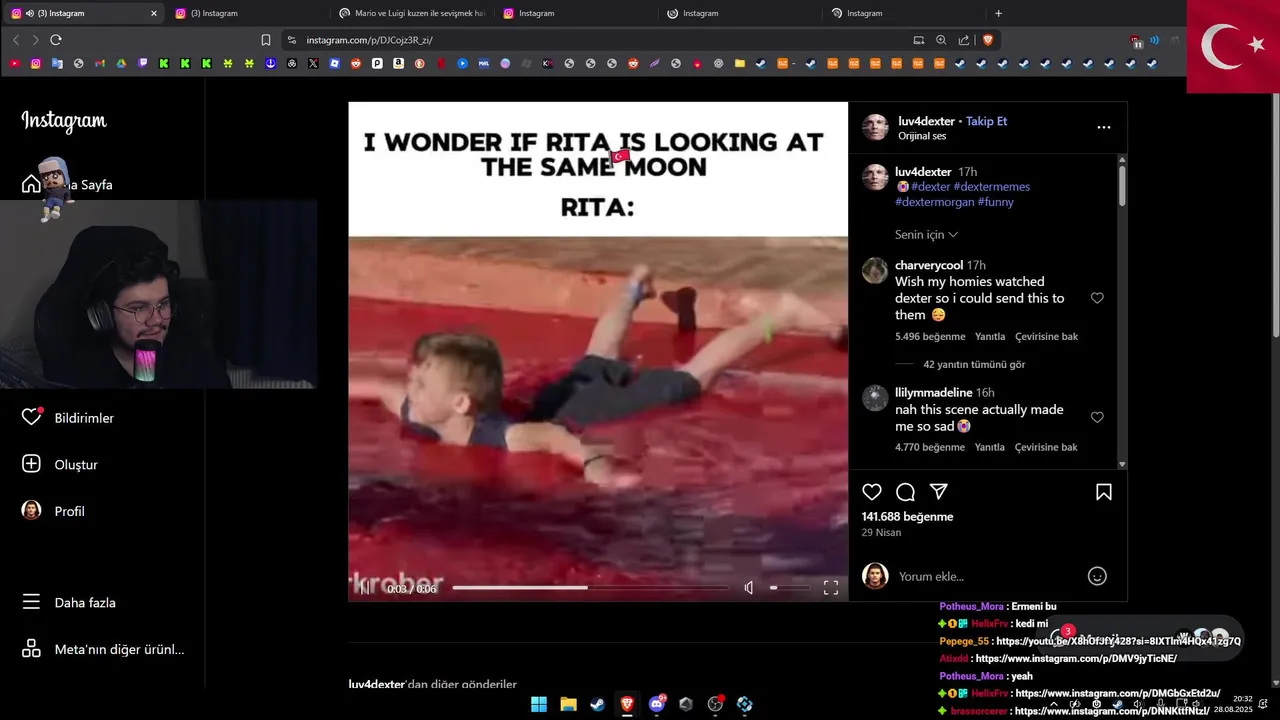Like llilymmadeline's comment
The width and height of the screenshot is (1280, 720).
(1097, 417)
